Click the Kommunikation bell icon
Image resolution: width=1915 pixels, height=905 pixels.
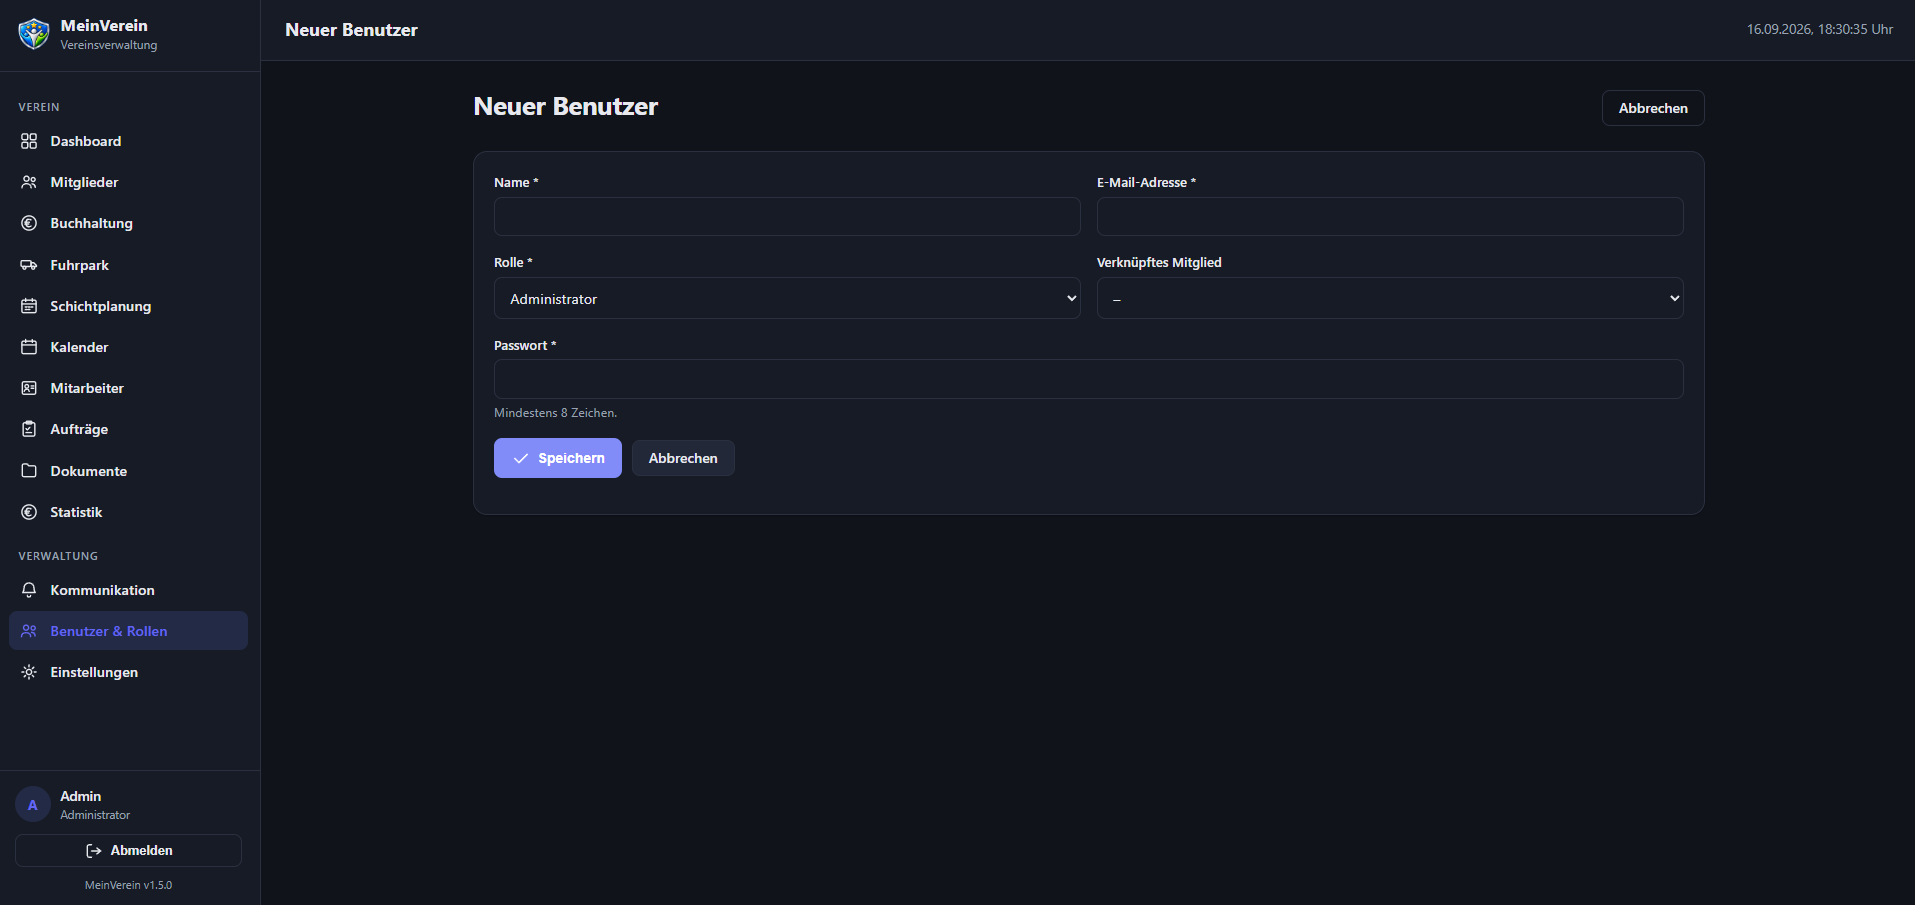point(29,590)
